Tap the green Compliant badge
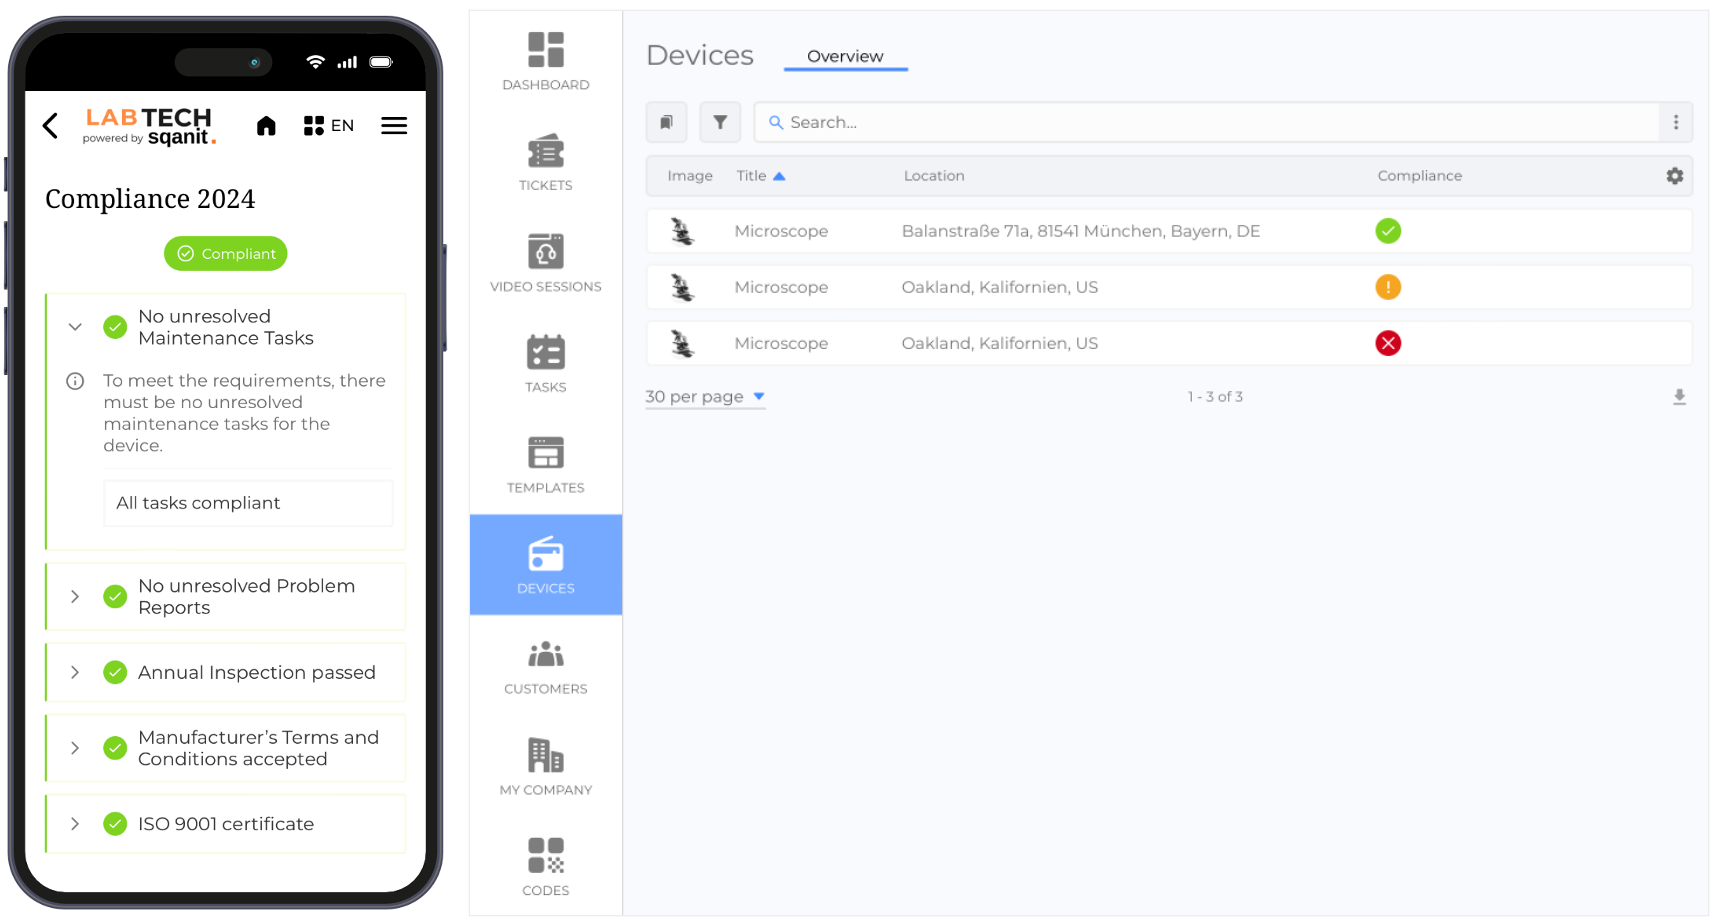1716x924 pixels. [x=226, y=254]
